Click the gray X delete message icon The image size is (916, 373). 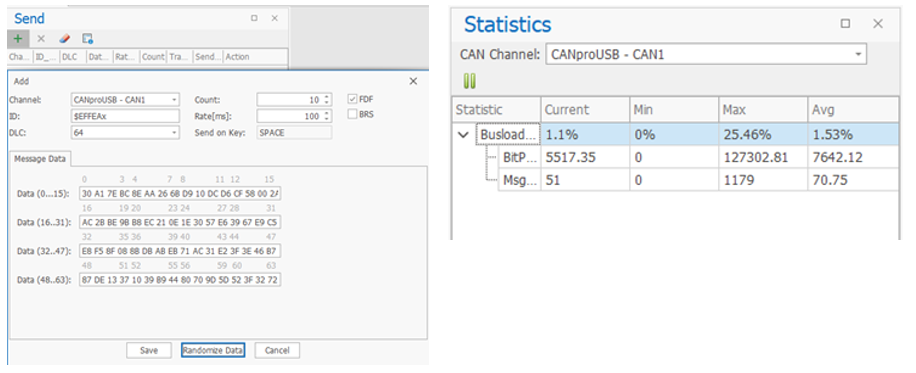pos(41,39)
